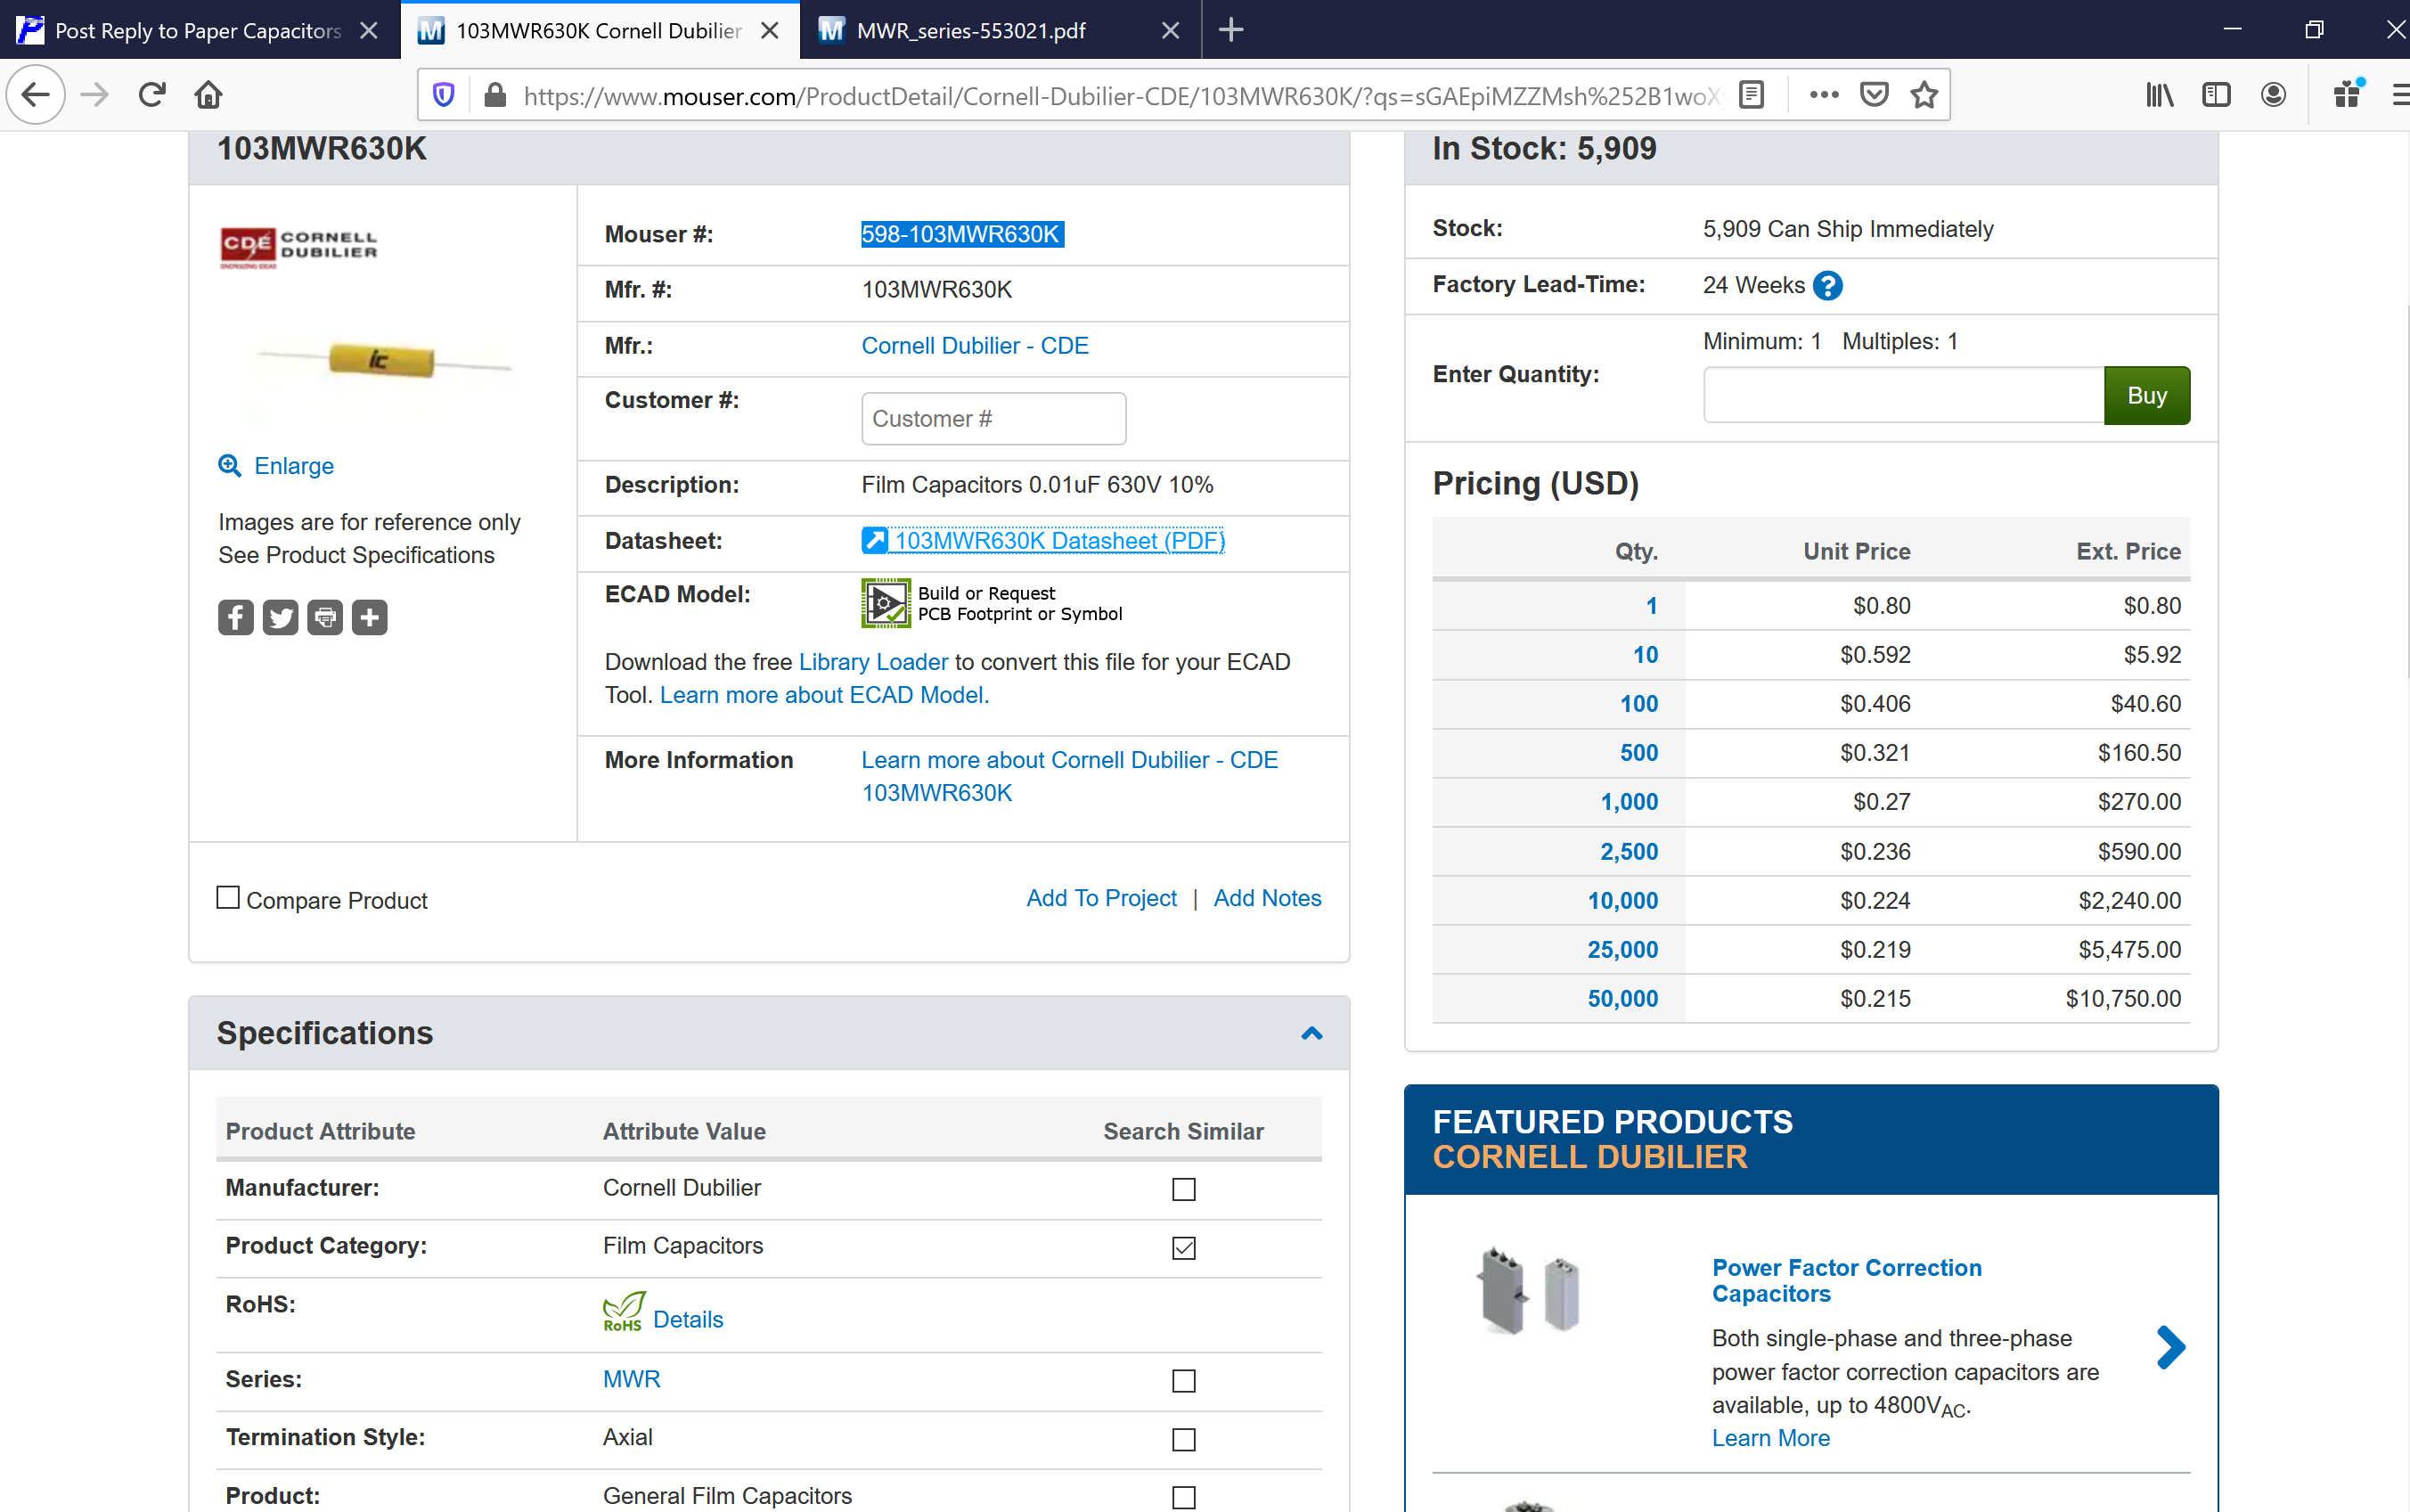Check the Compare Product checkbox

click(228, 898)
